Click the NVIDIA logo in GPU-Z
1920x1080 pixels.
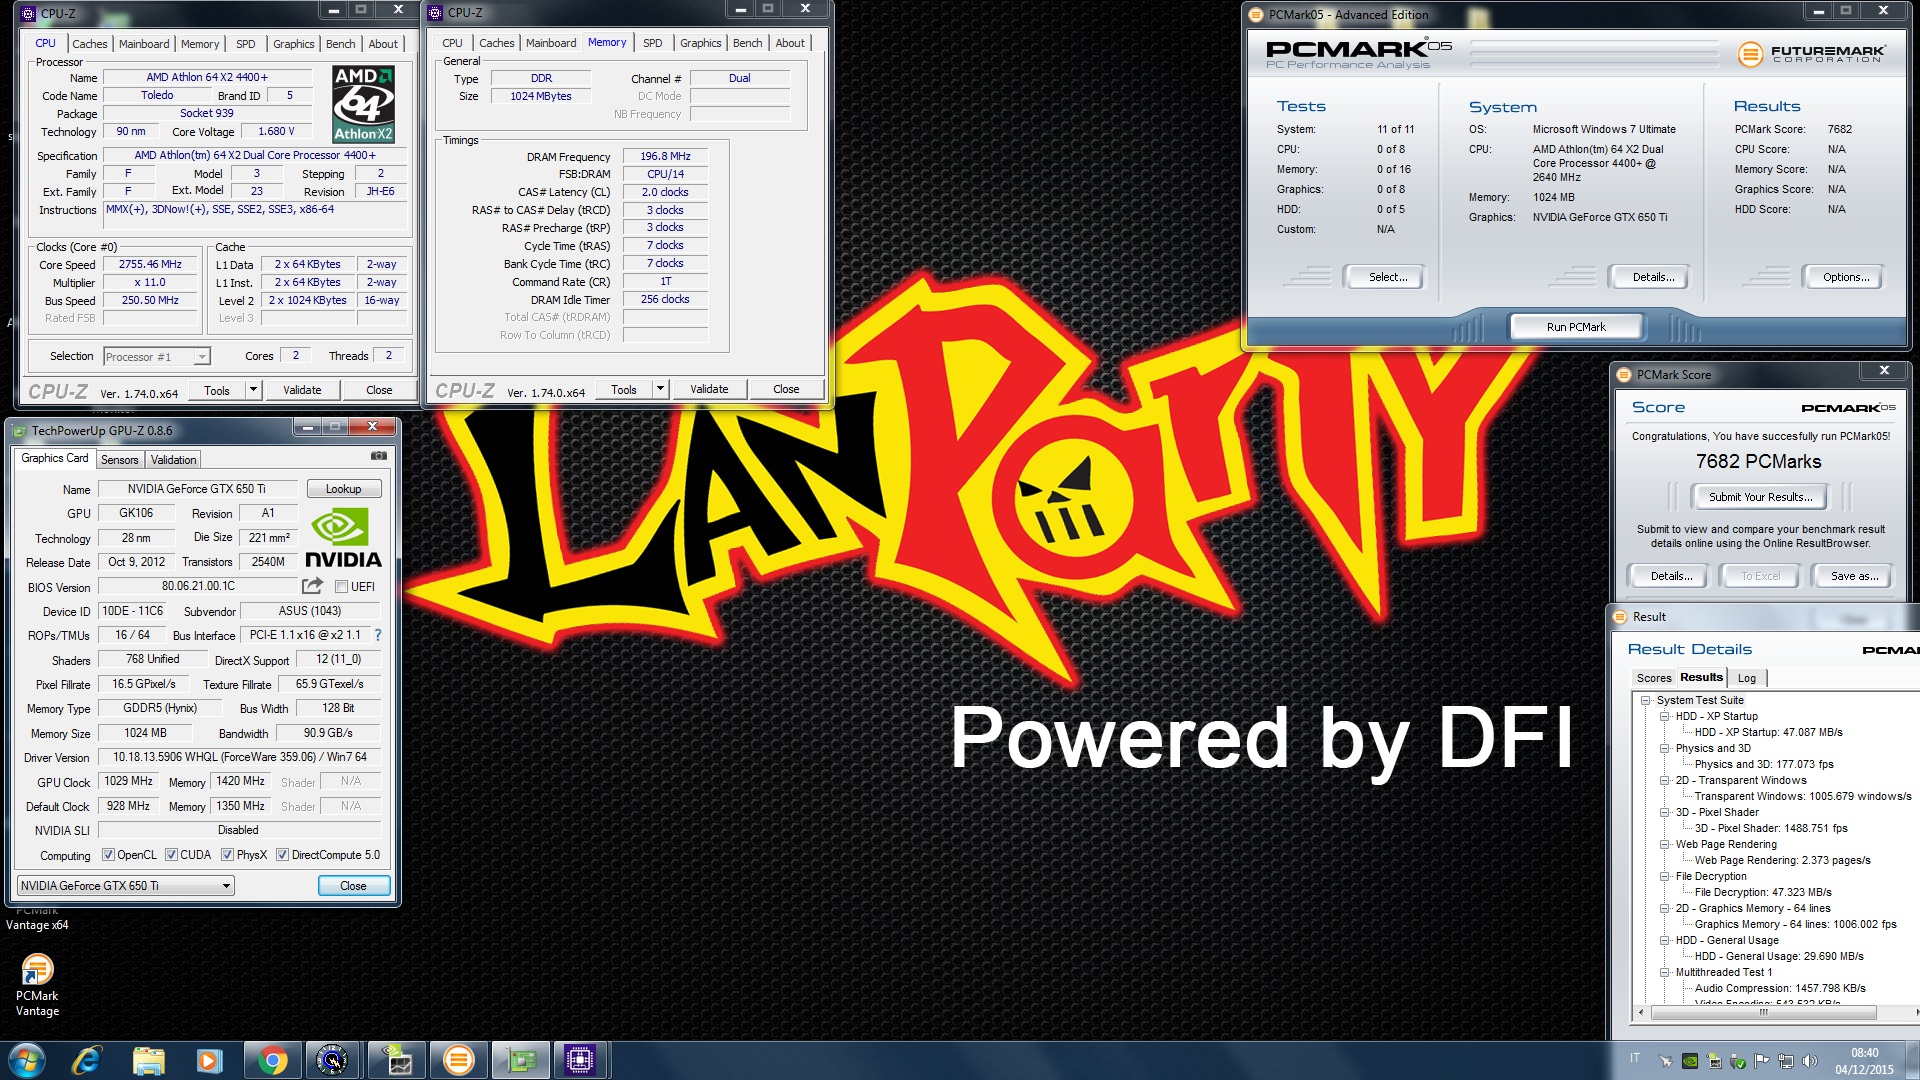[343, 539]
